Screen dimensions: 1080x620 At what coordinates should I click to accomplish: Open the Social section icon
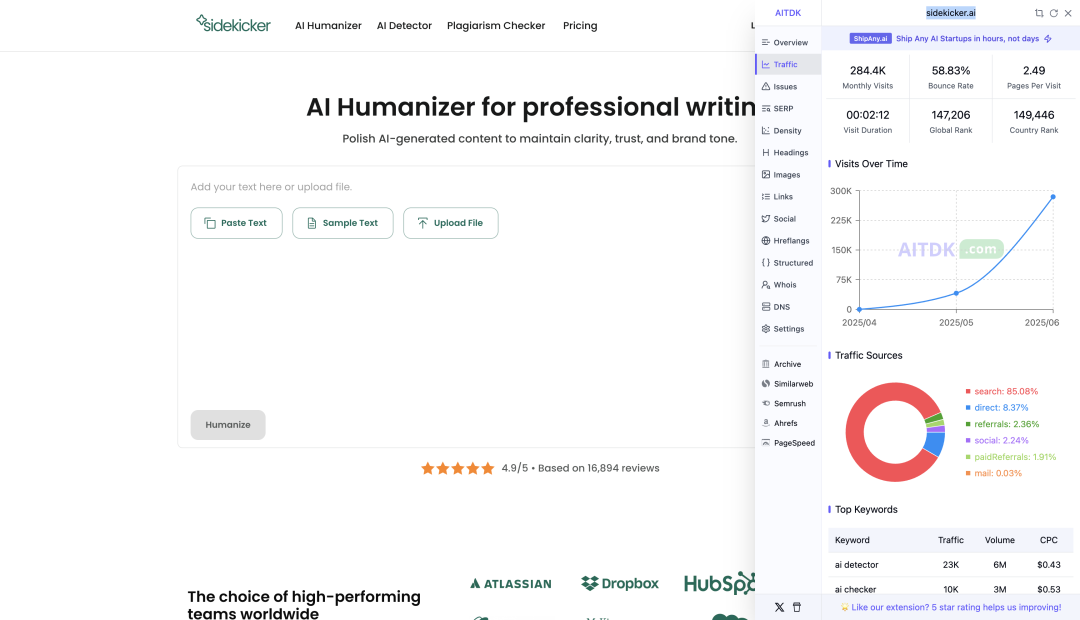click(x=766, y=219)
